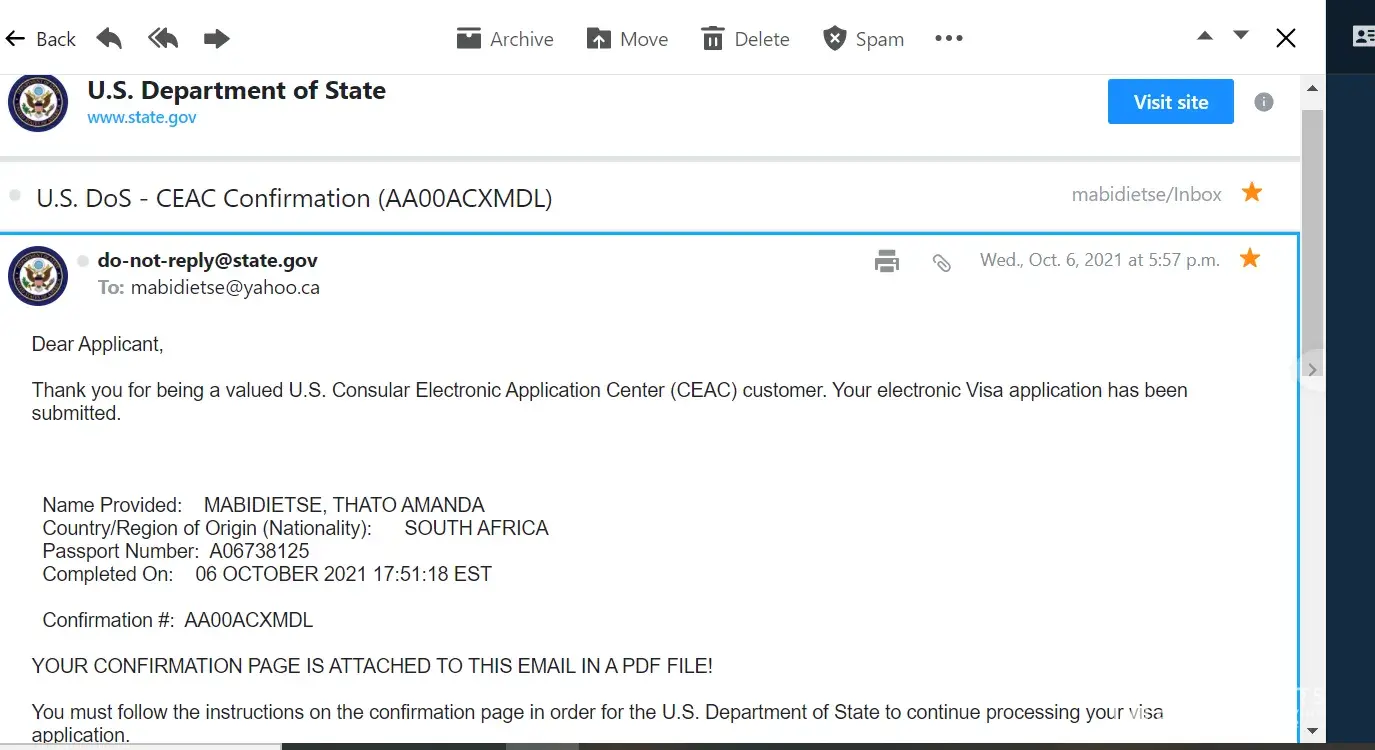This screenshot has height=750, width=1375.
Task: Archive this email
Action: [x=505, y=39]
